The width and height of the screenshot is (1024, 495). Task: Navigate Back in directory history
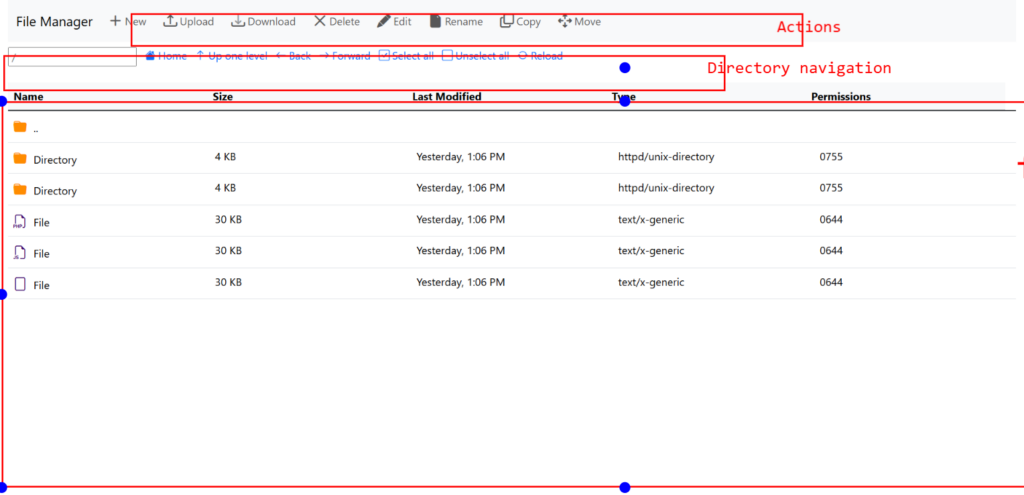pyautogui.click(x=293, y=56)
